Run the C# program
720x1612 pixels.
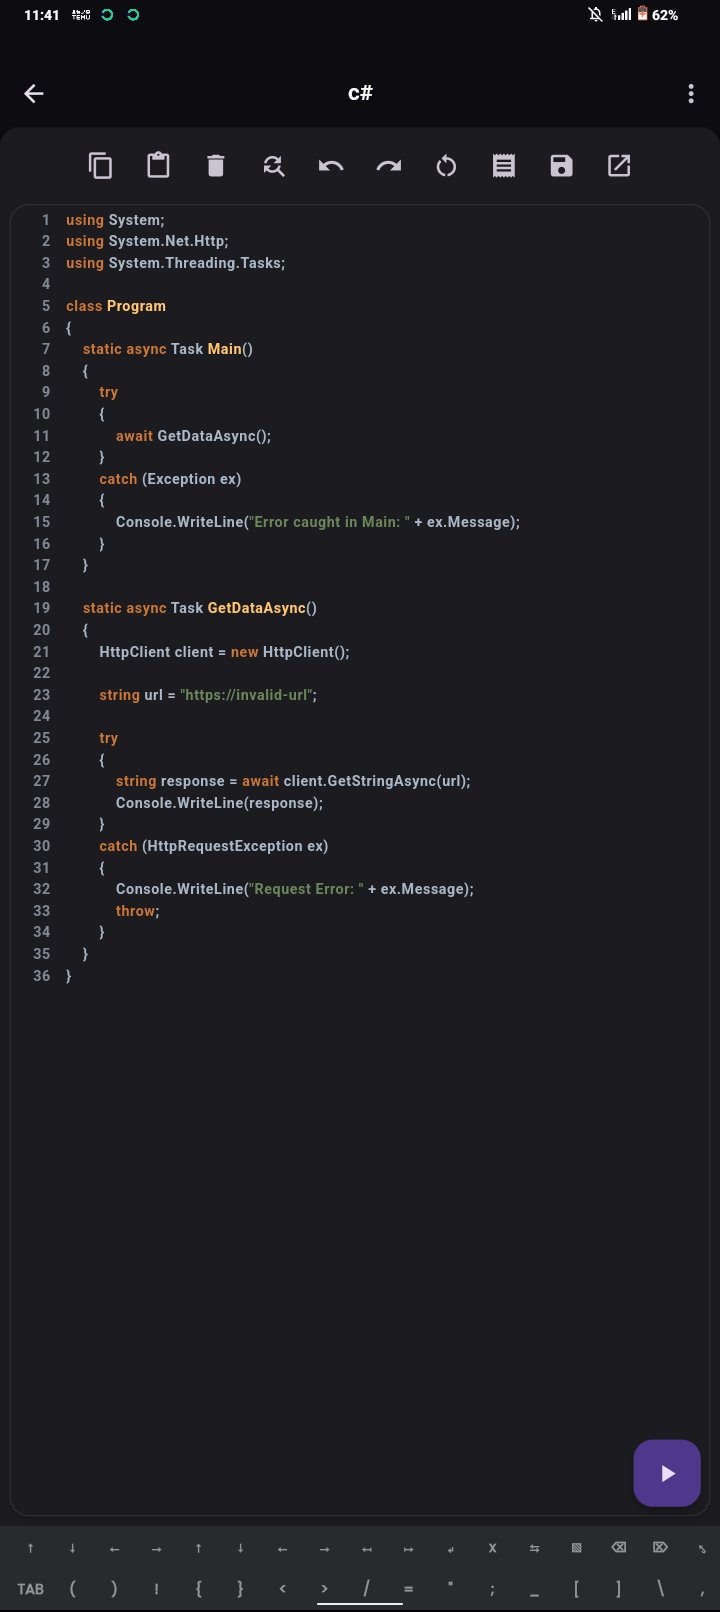pos(667,1473)
